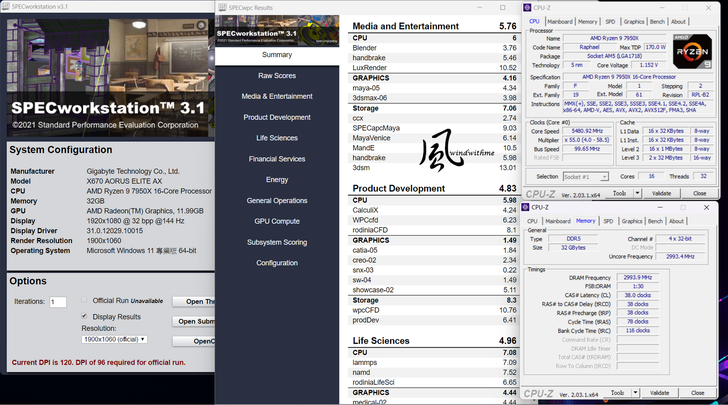Image resolution: width=728 pixels, height=405 pixels.
Task: Open Raw Scores in the results sidebar
Action: [x=277, y=76]
